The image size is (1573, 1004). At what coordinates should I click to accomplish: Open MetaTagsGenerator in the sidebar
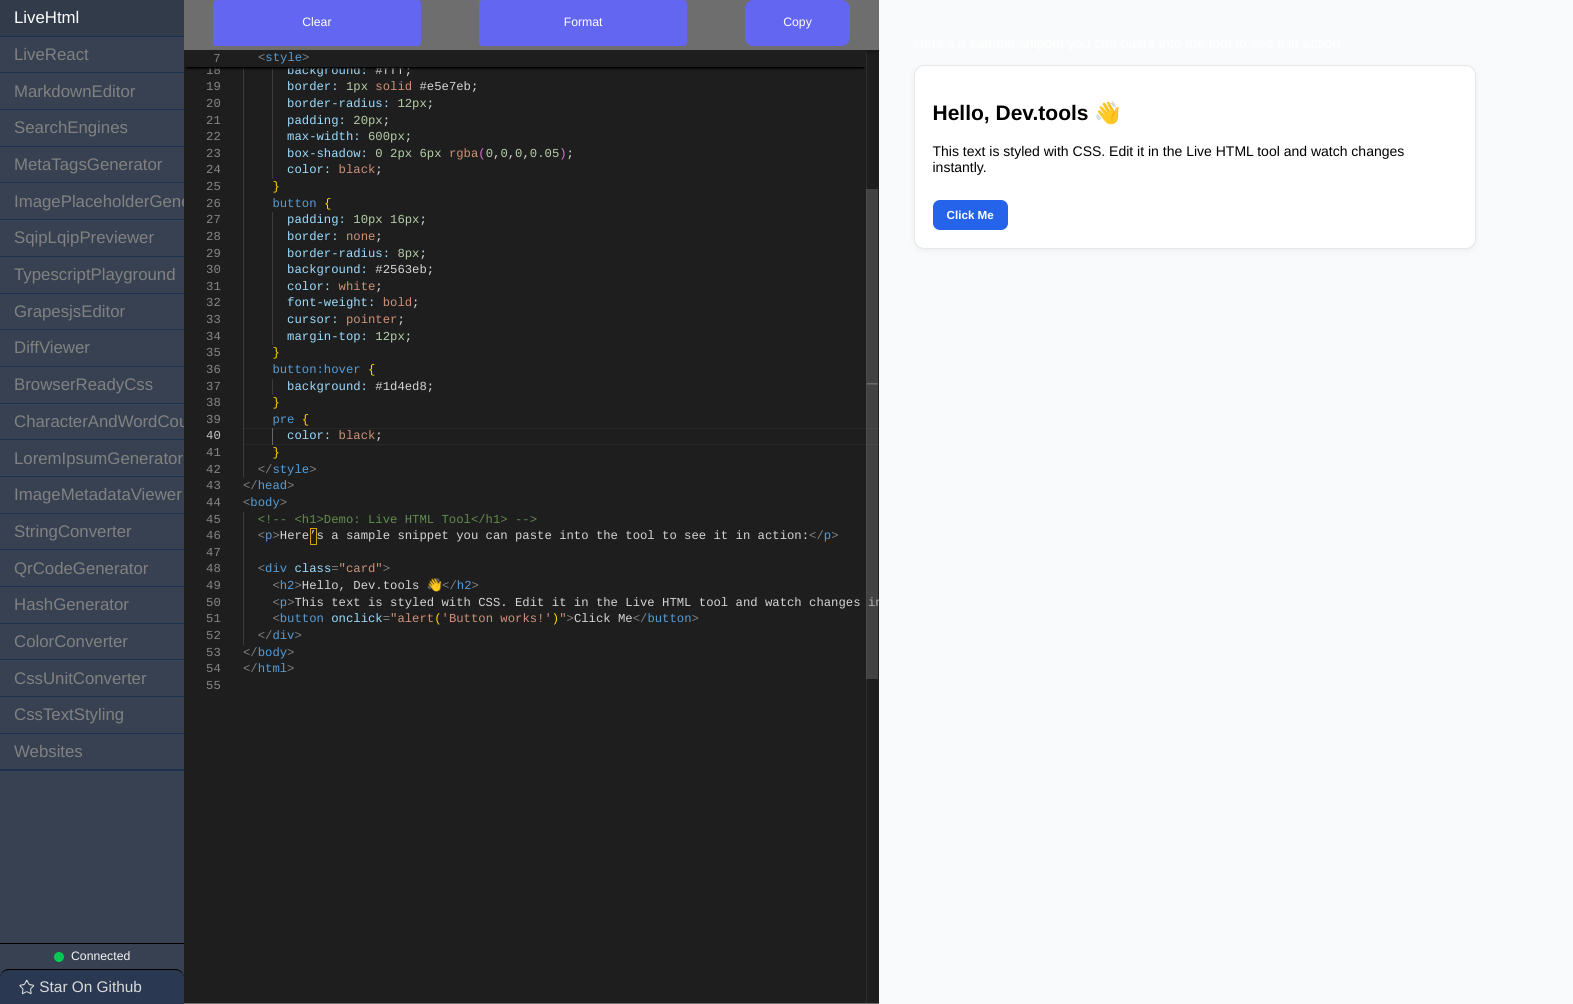92,165
